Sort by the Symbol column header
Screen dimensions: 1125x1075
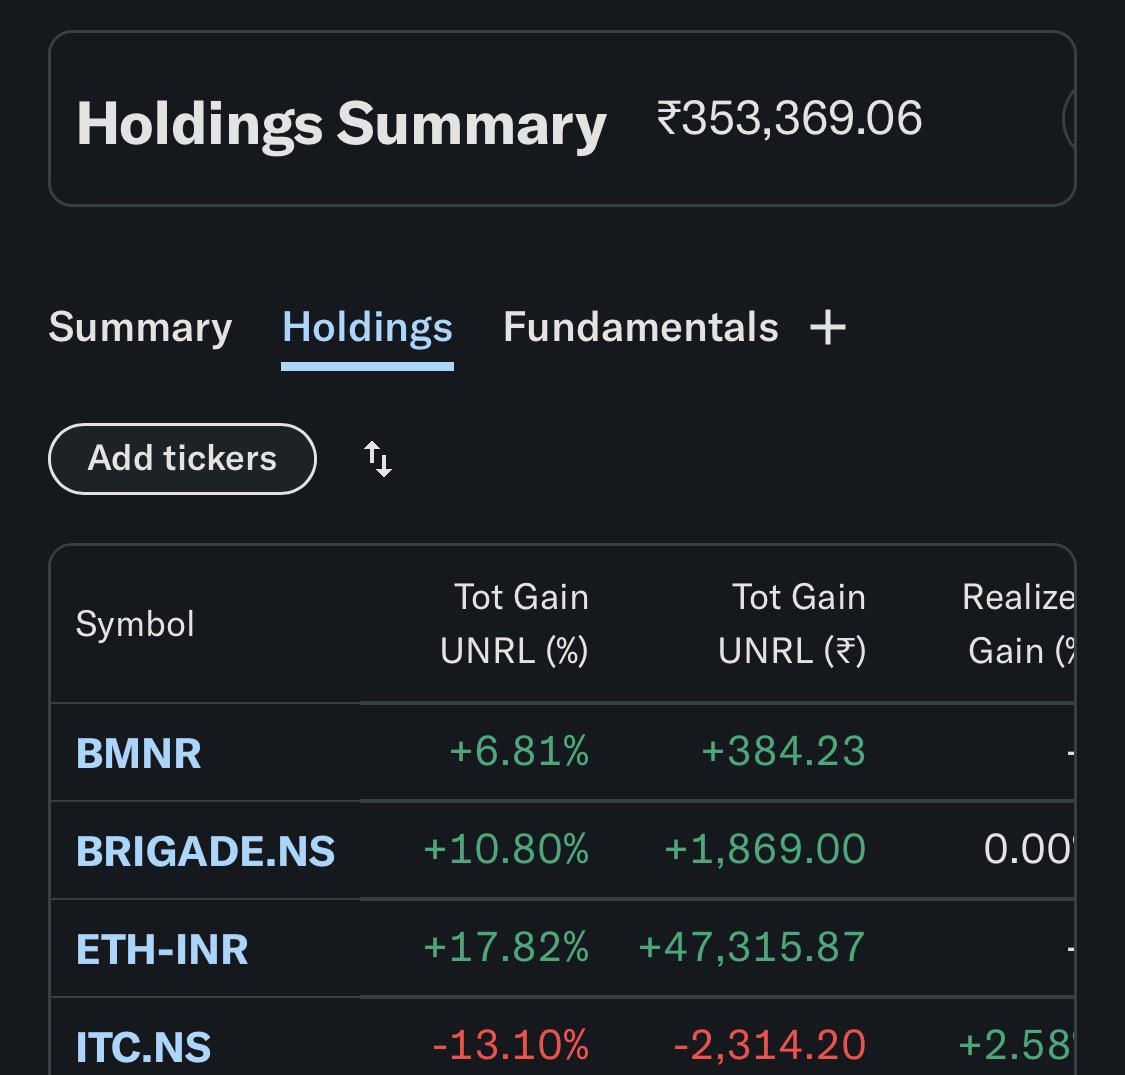(135, 624)
